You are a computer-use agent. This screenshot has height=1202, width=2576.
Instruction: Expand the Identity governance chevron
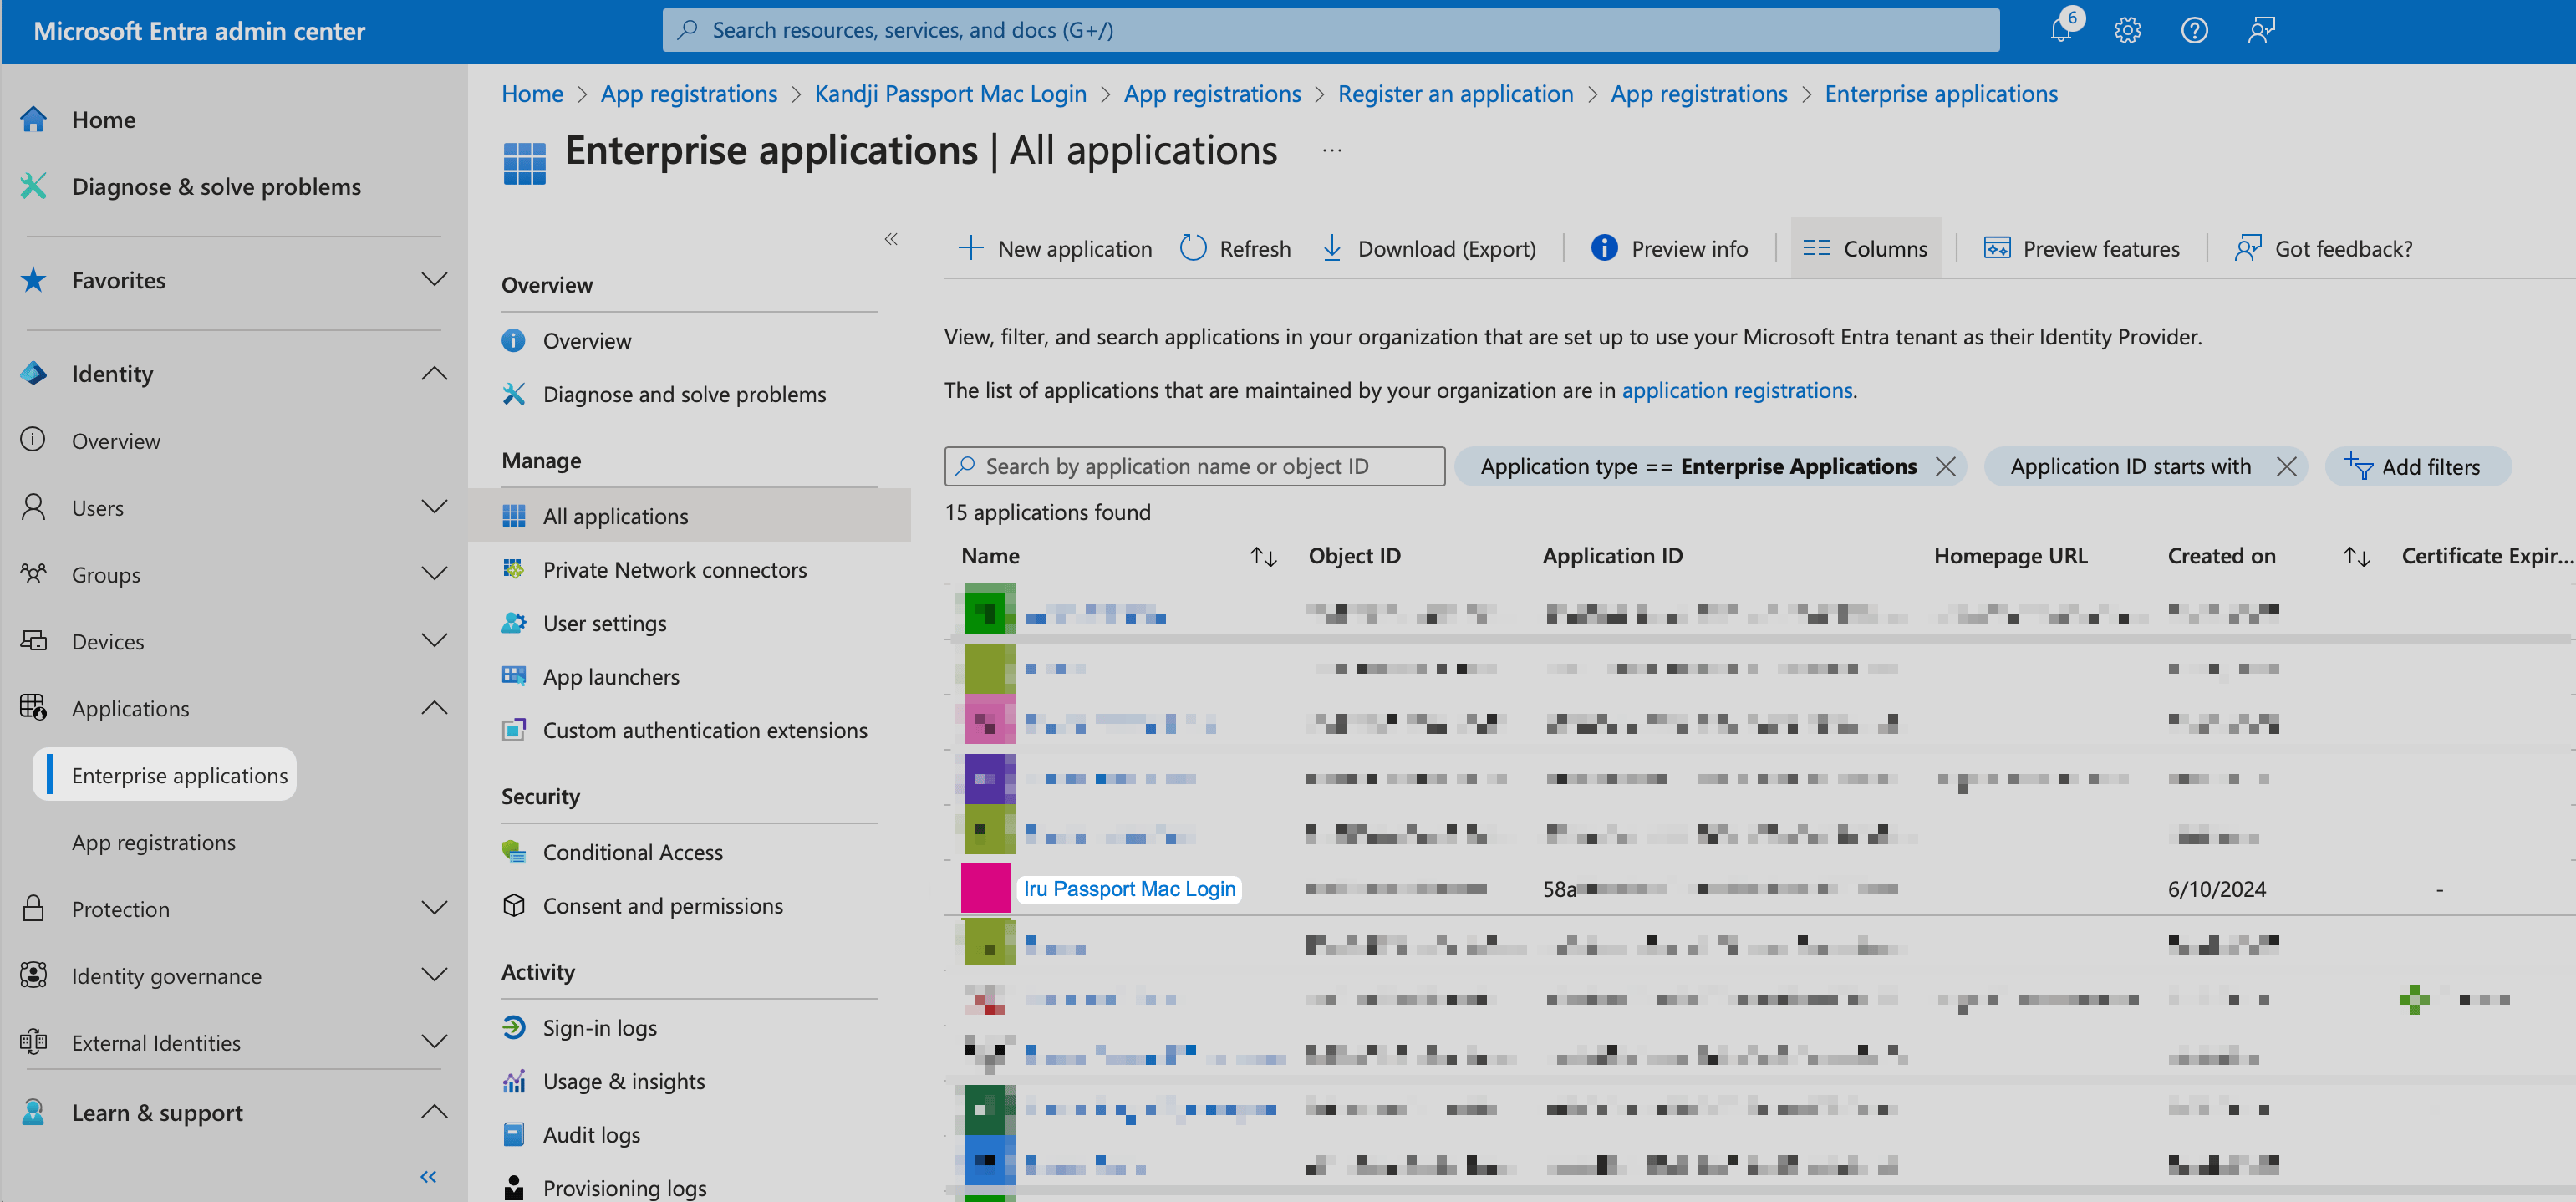434,975
